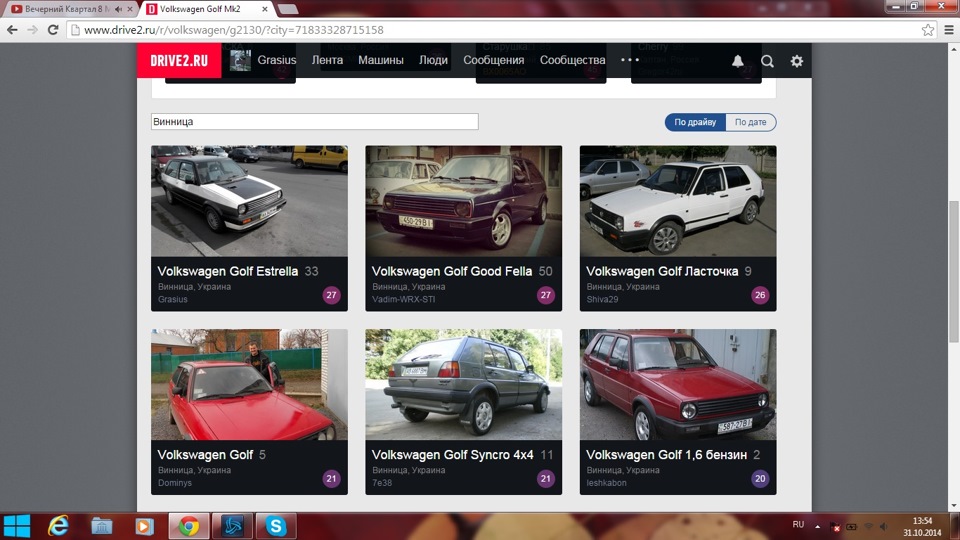Open a new browser tab
The image size is (960, 540).
[x=287, y=9]
